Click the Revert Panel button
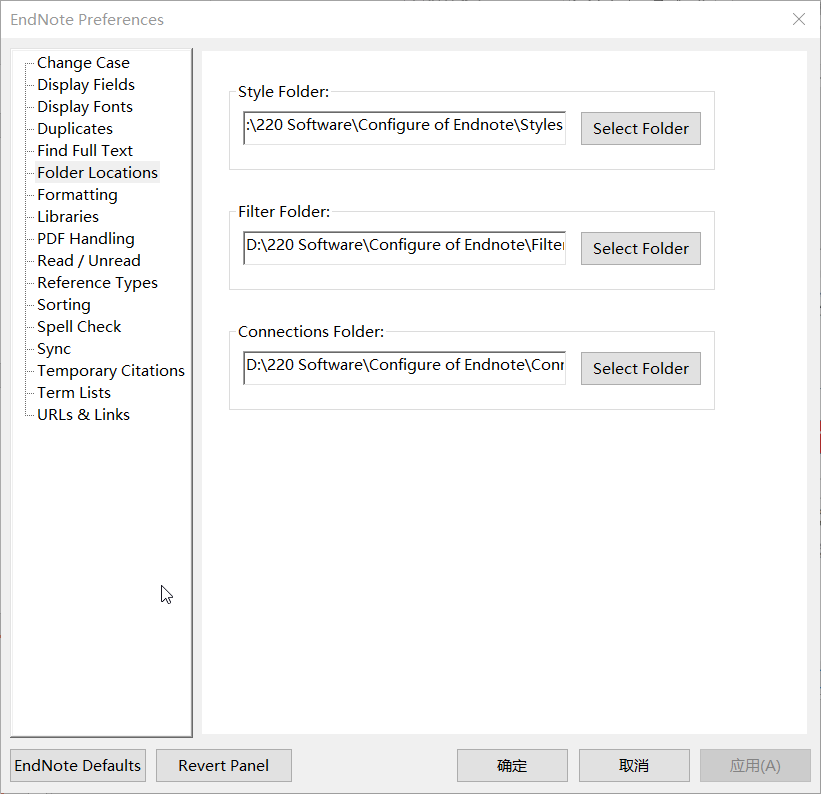 point(224,766)
